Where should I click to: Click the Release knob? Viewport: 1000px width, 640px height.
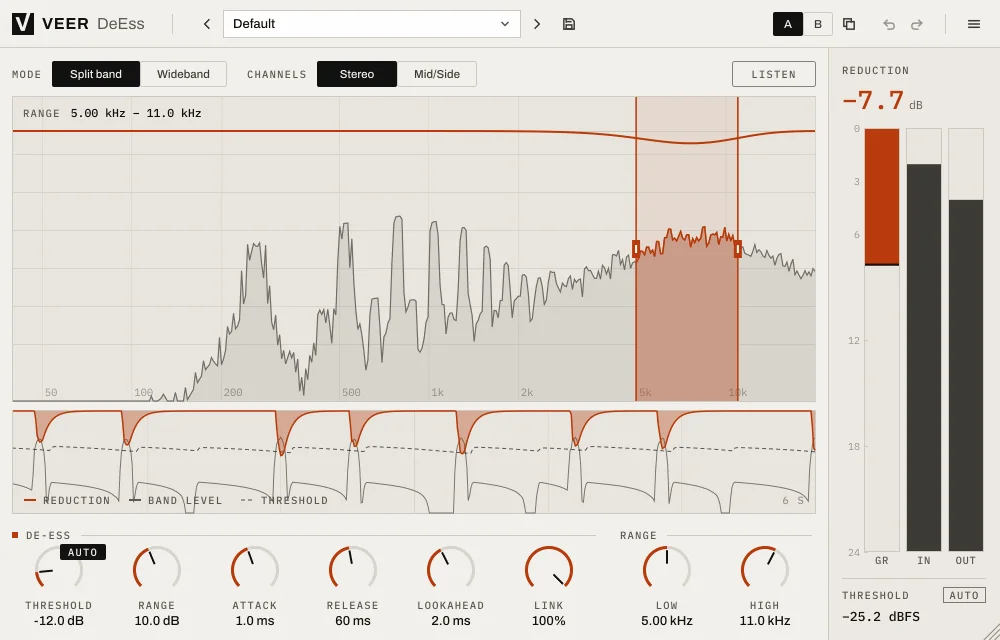pos(353,569)
